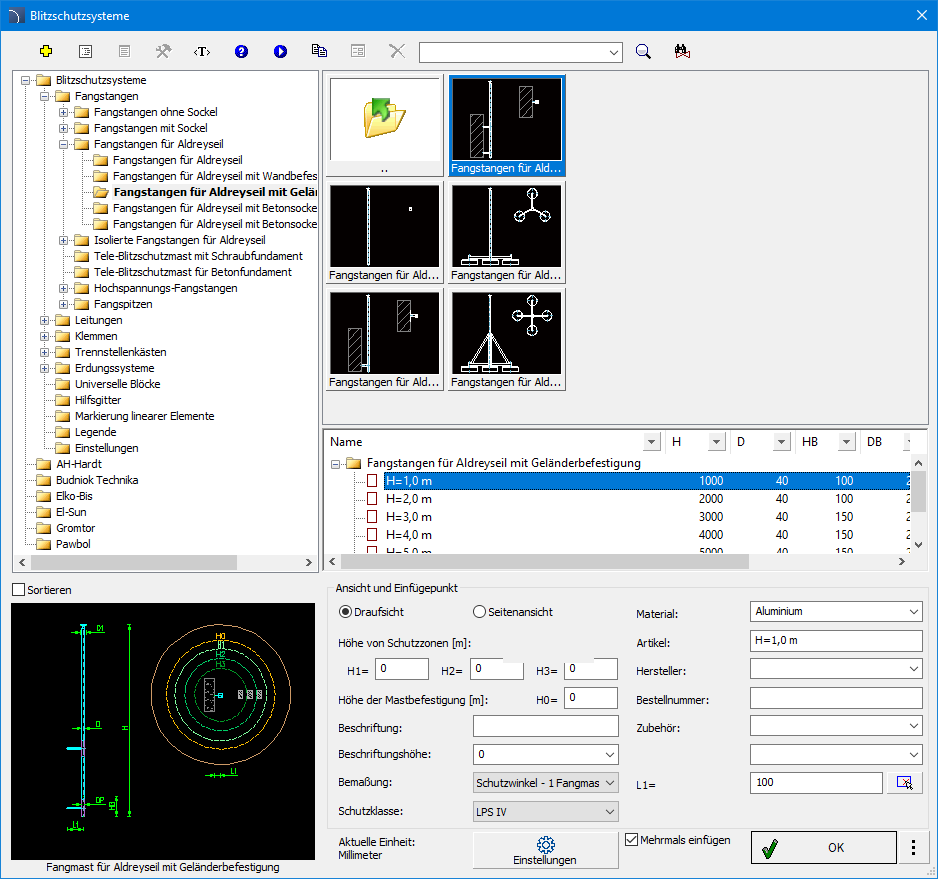
Task: Uncheck Mehrmals einfügen checkbox
Action: point(631,840)
